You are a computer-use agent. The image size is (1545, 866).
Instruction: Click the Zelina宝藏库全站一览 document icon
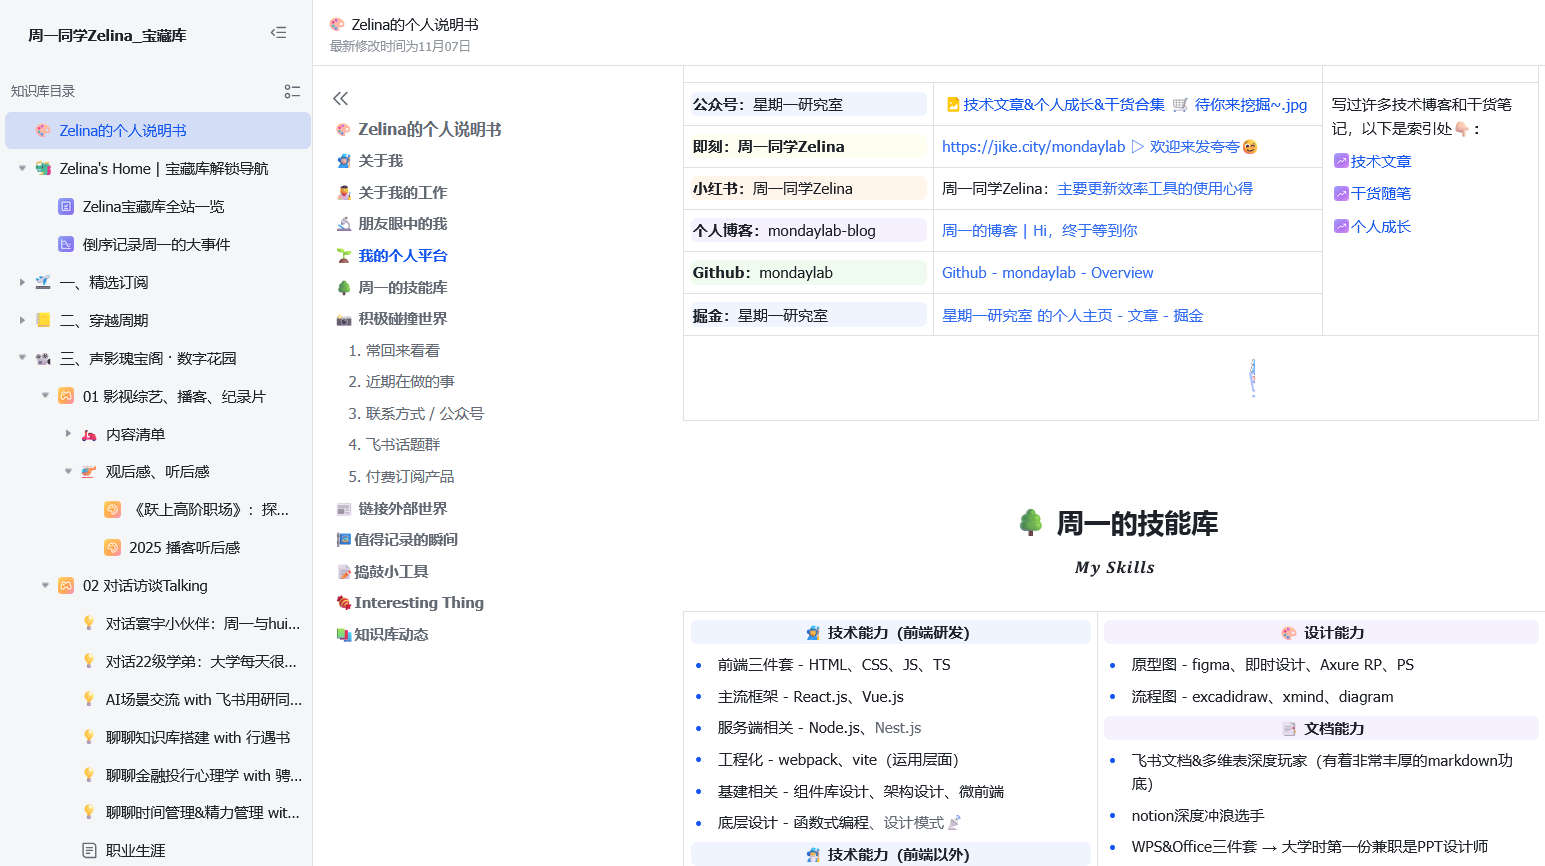[x=66, y=206]
